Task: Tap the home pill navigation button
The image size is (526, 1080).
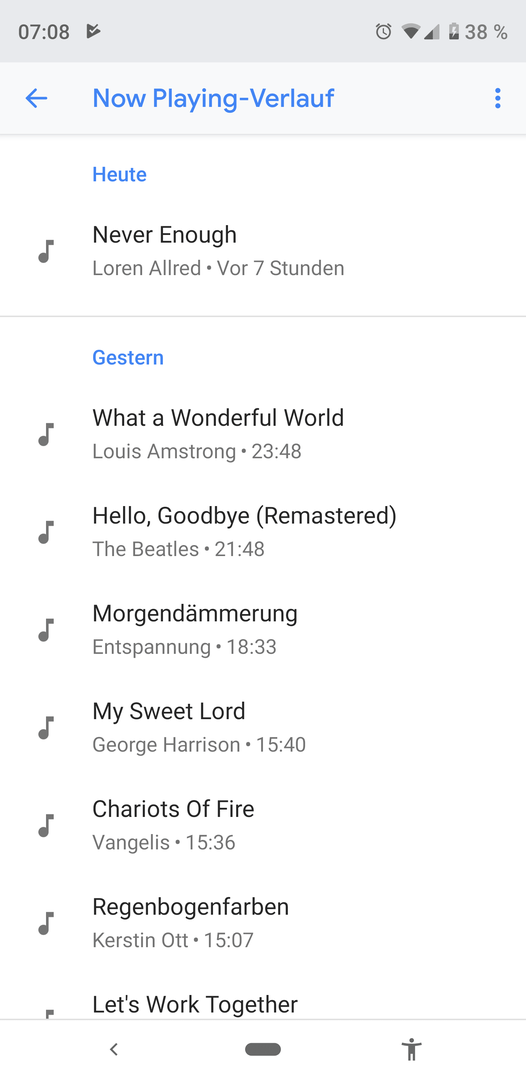Action: pos(263,1050)
